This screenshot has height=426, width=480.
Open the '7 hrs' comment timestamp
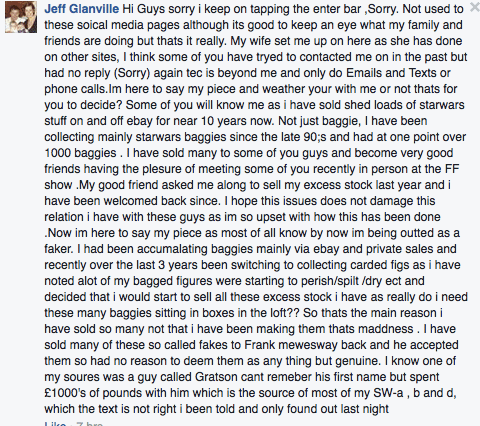point(89,423)
